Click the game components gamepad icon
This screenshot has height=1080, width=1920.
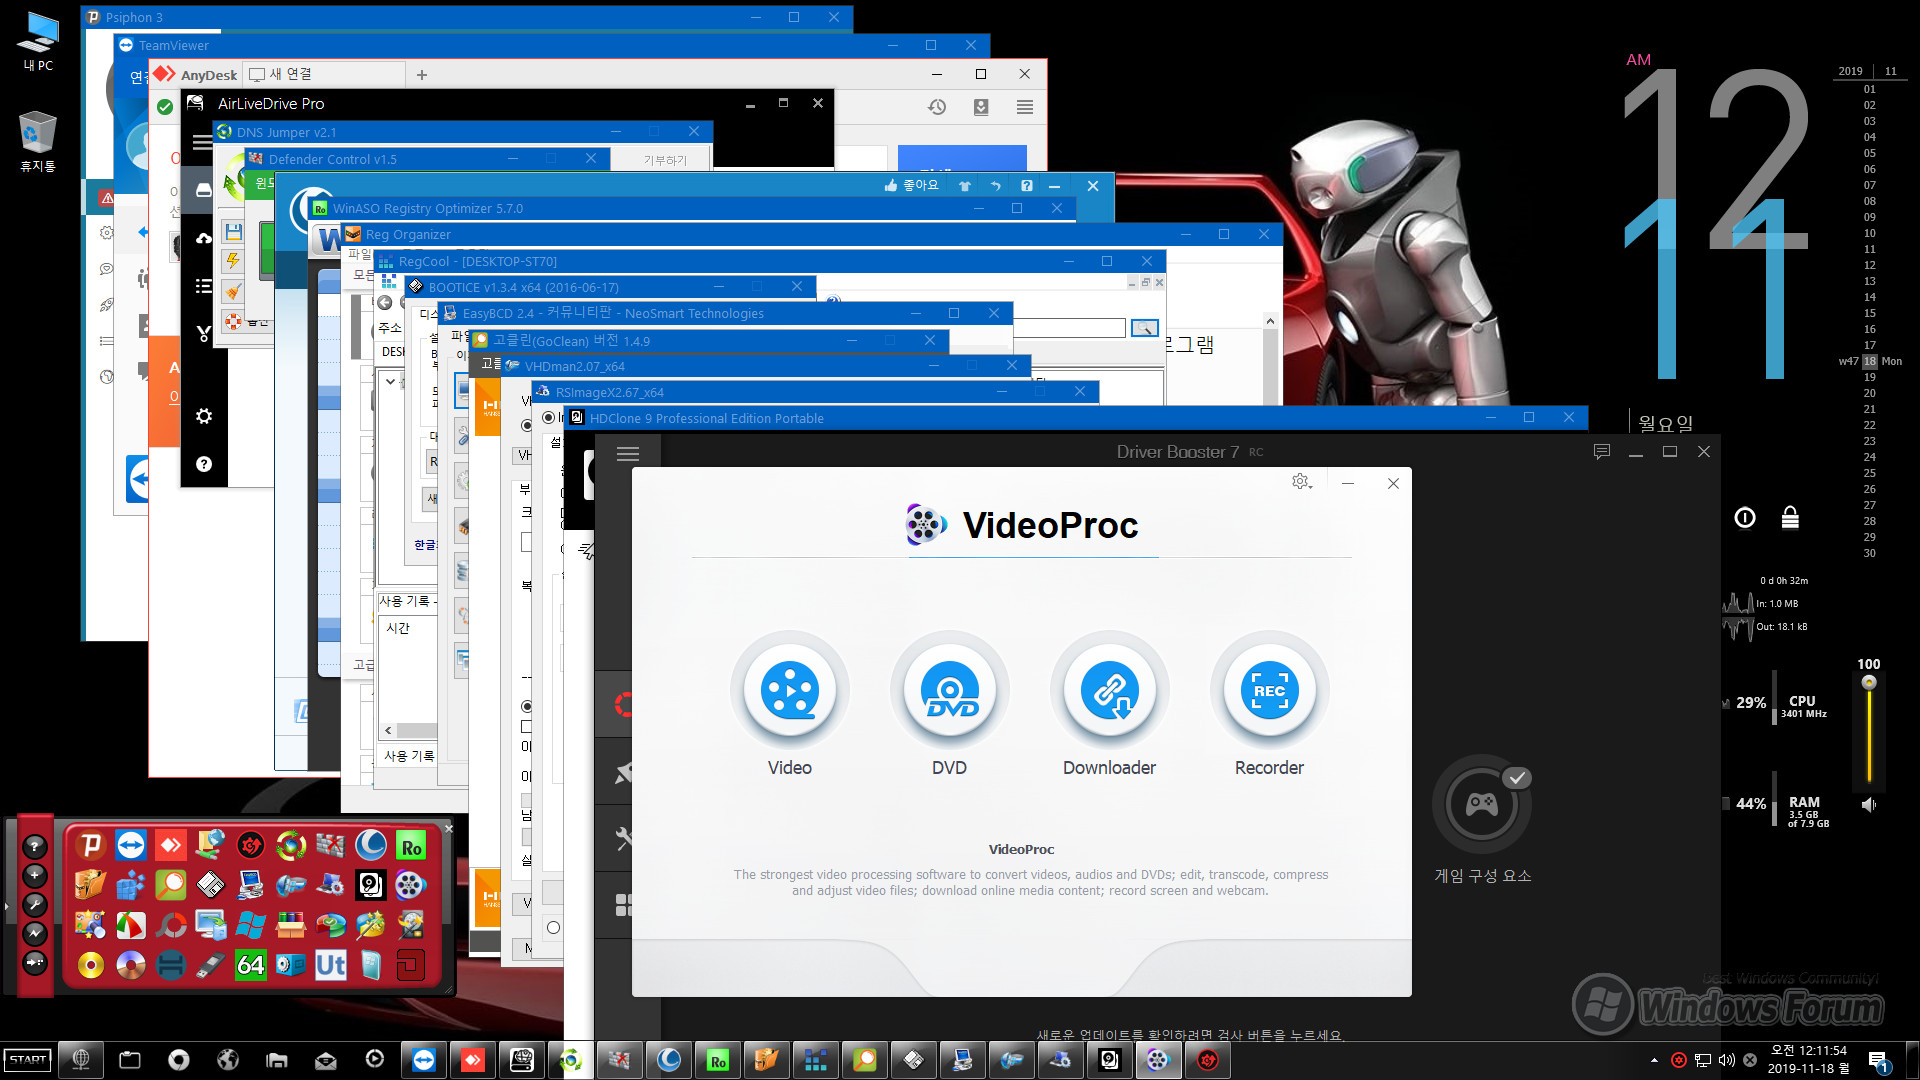click(1482, 805)
